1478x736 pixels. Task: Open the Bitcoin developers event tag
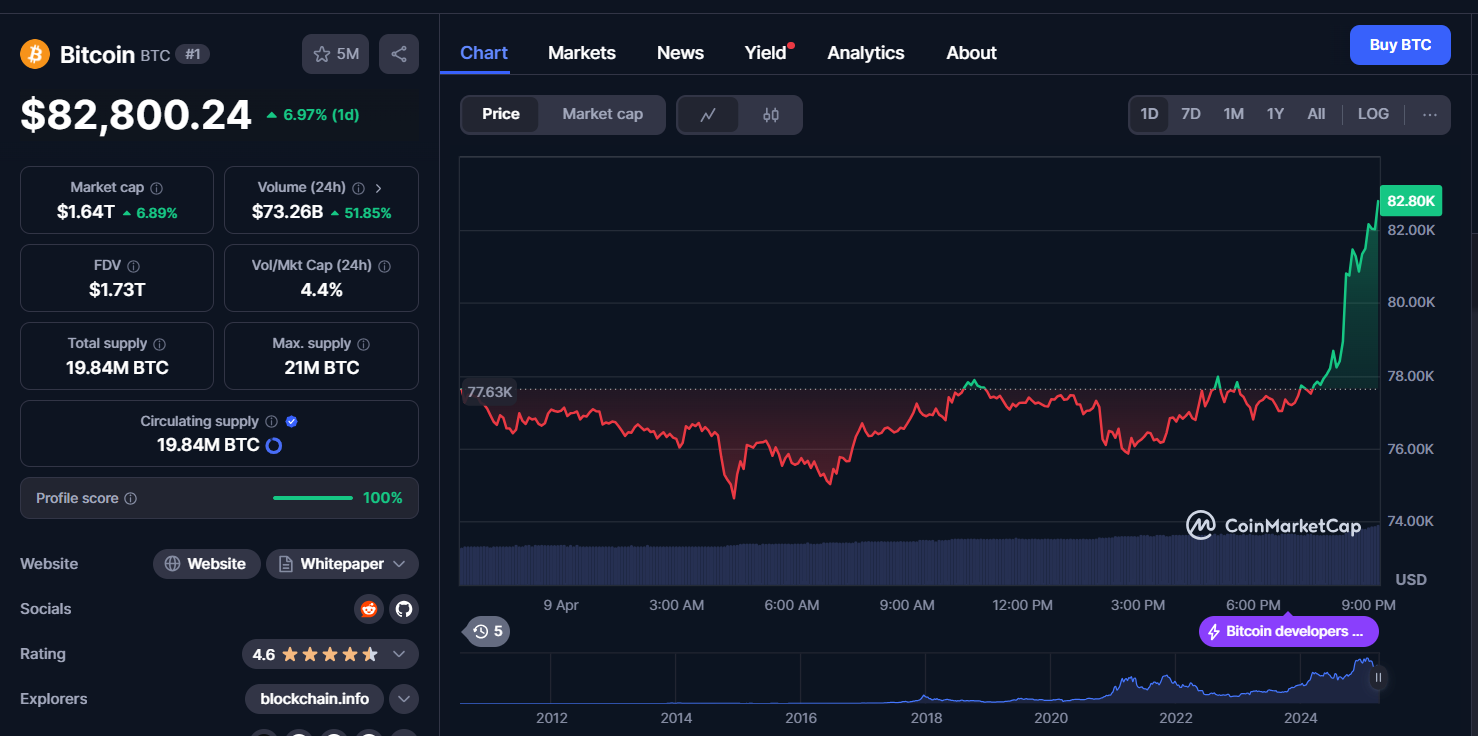click(1288, 632)
